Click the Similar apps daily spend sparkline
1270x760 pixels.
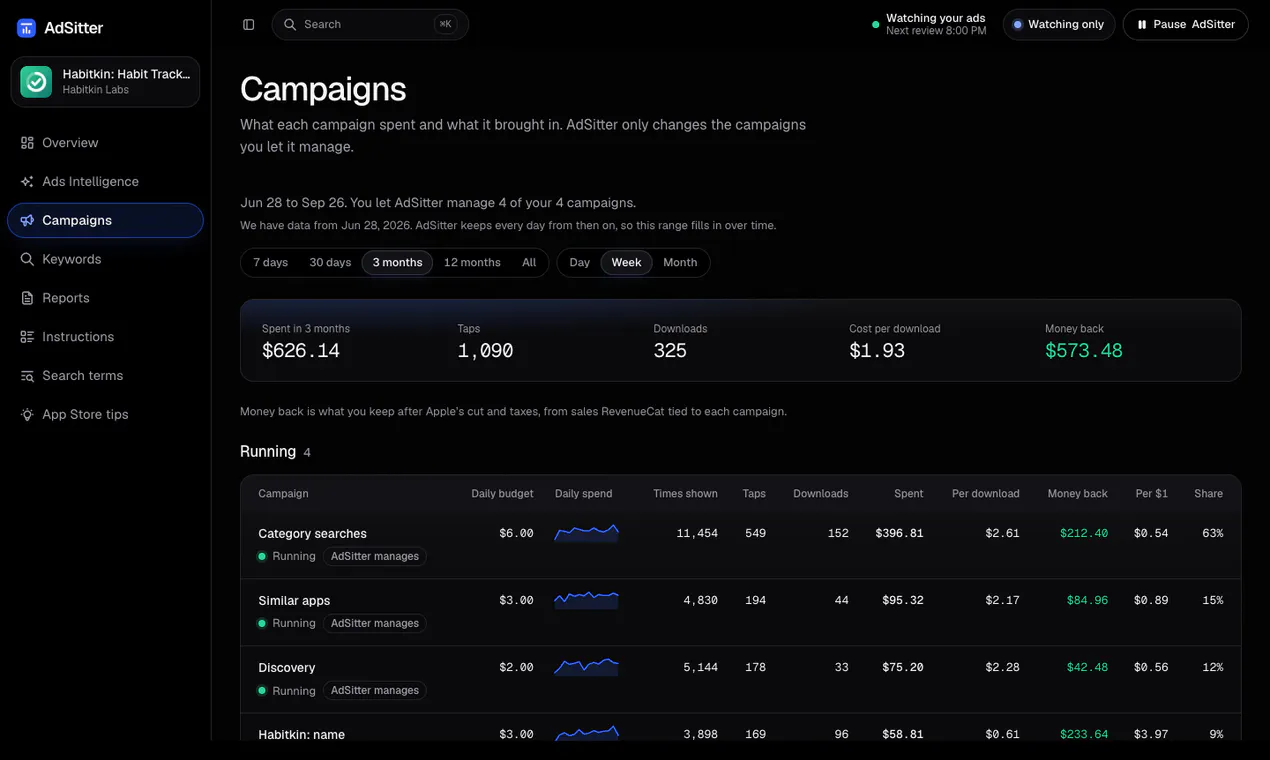click(x=587, y=600)
